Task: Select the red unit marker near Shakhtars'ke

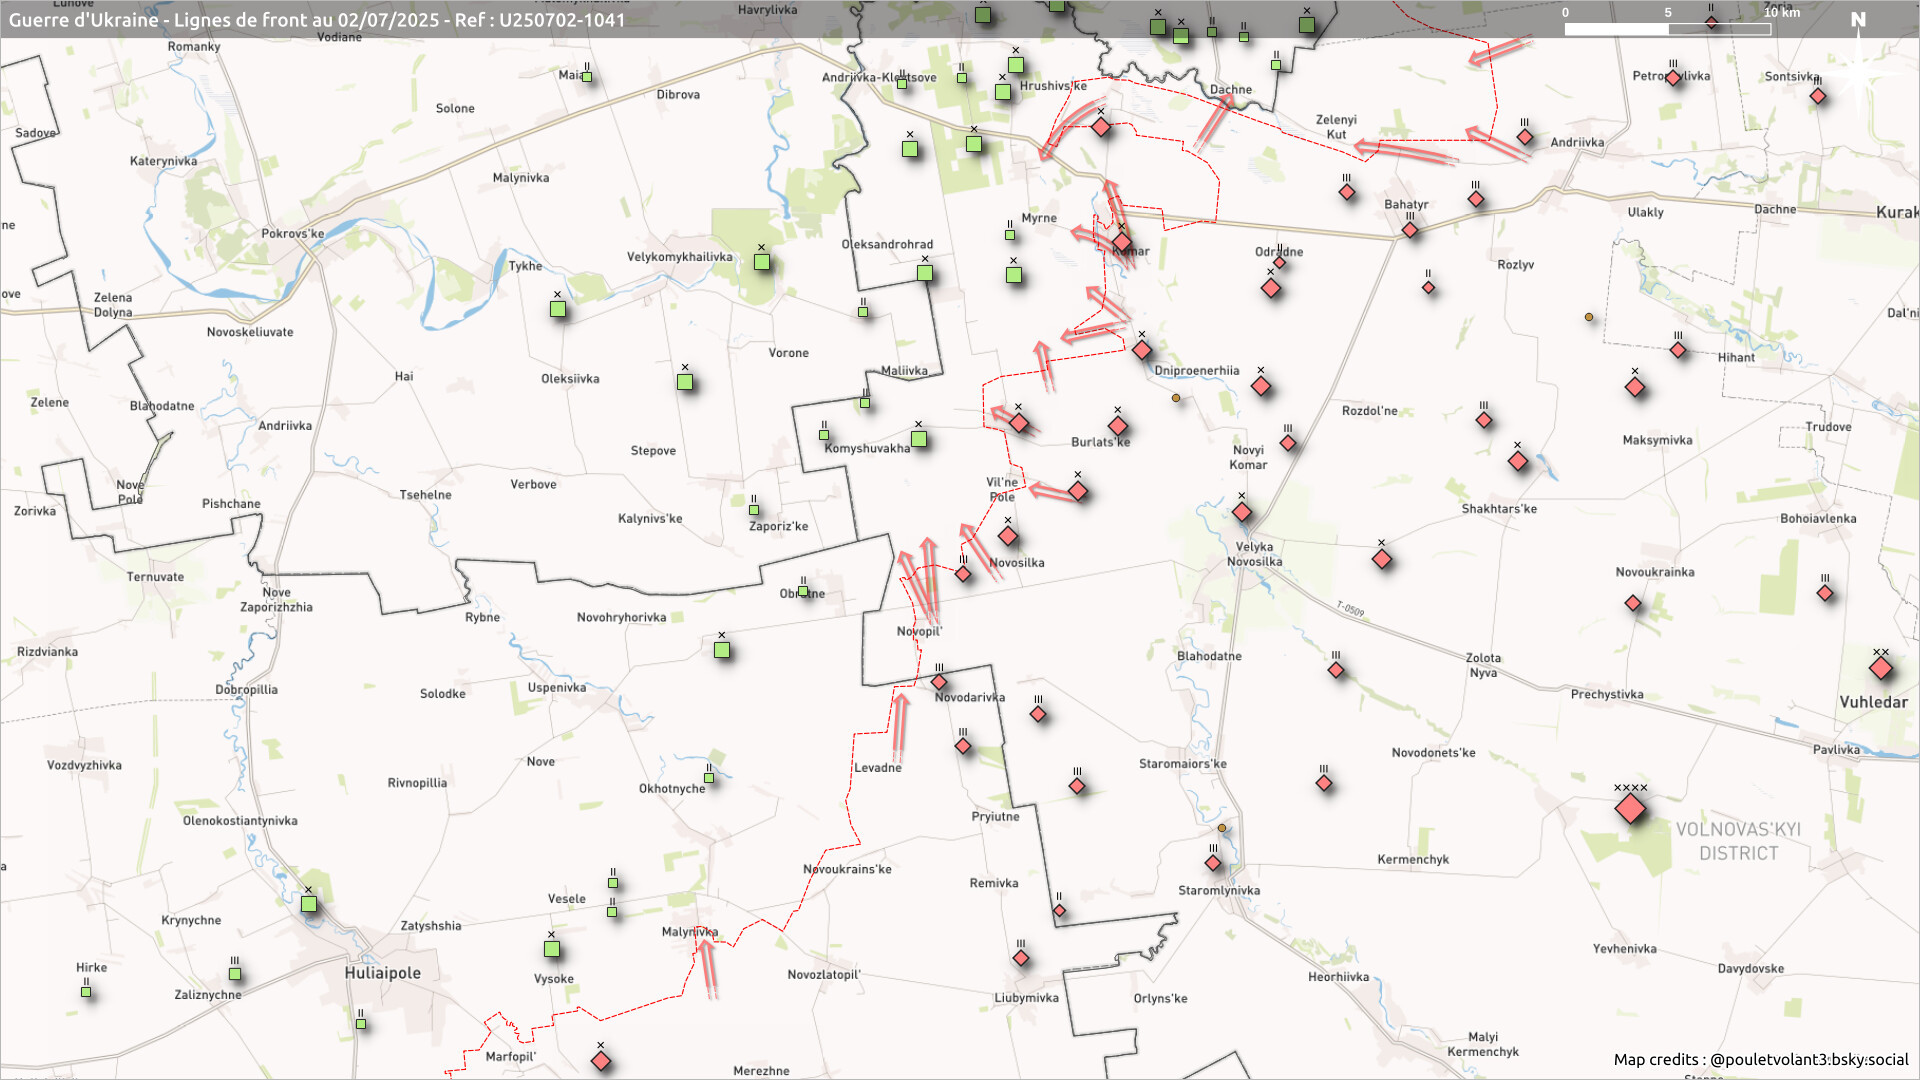Action: pos(1518,461)
